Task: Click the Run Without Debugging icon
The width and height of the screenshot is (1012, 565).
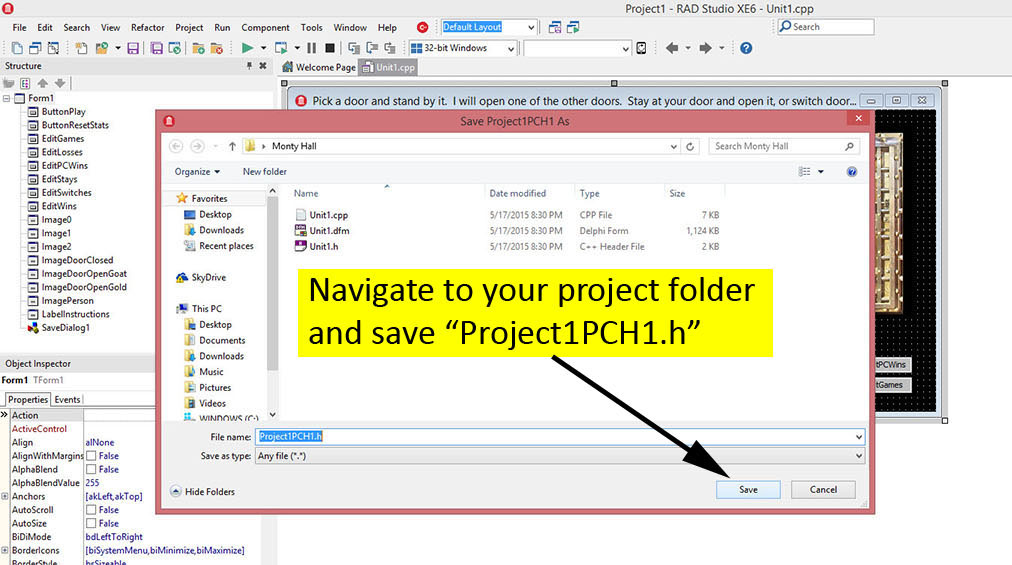Action: pos(281,48)
